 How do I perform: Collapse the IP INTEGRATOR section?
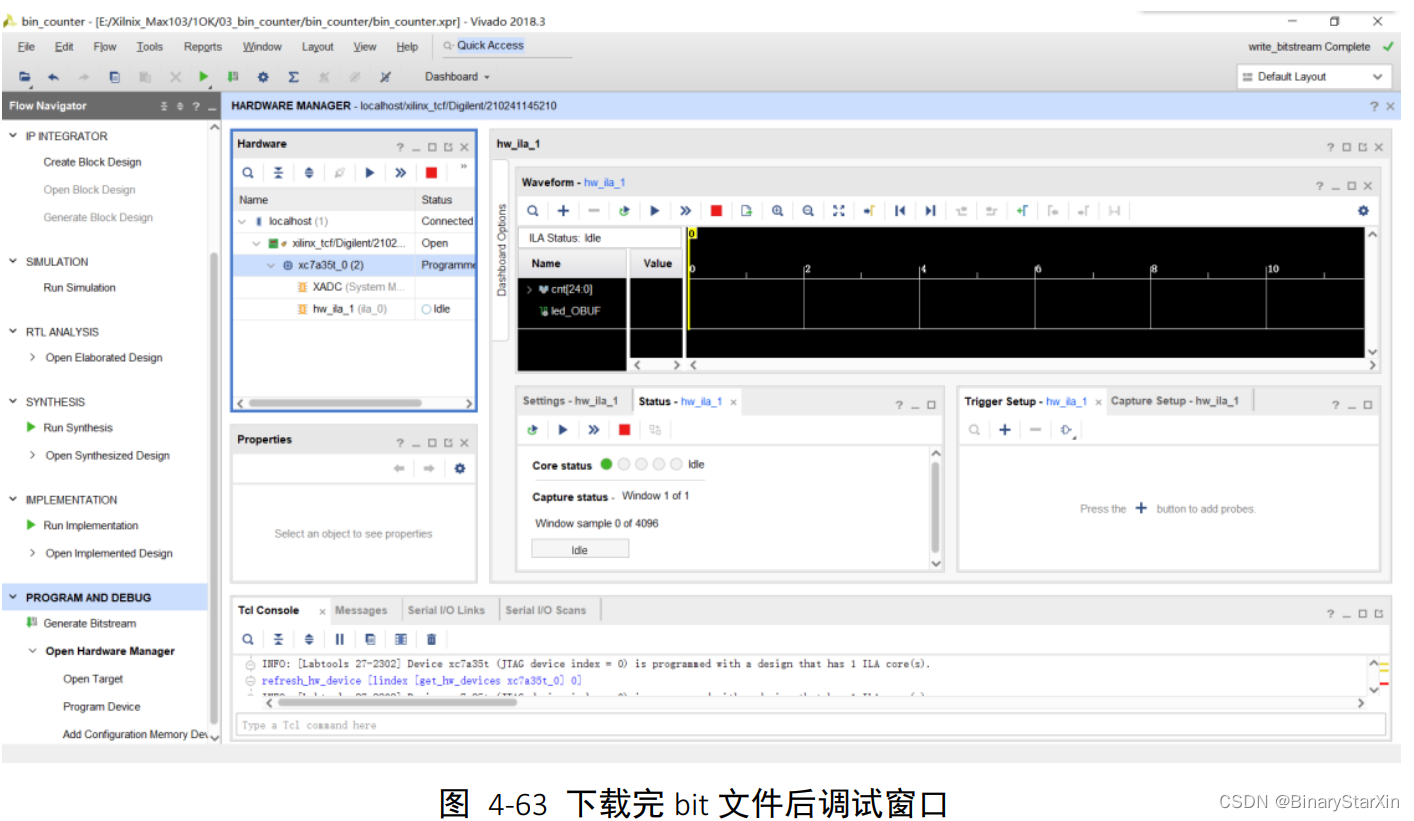(x=13, y=136)
